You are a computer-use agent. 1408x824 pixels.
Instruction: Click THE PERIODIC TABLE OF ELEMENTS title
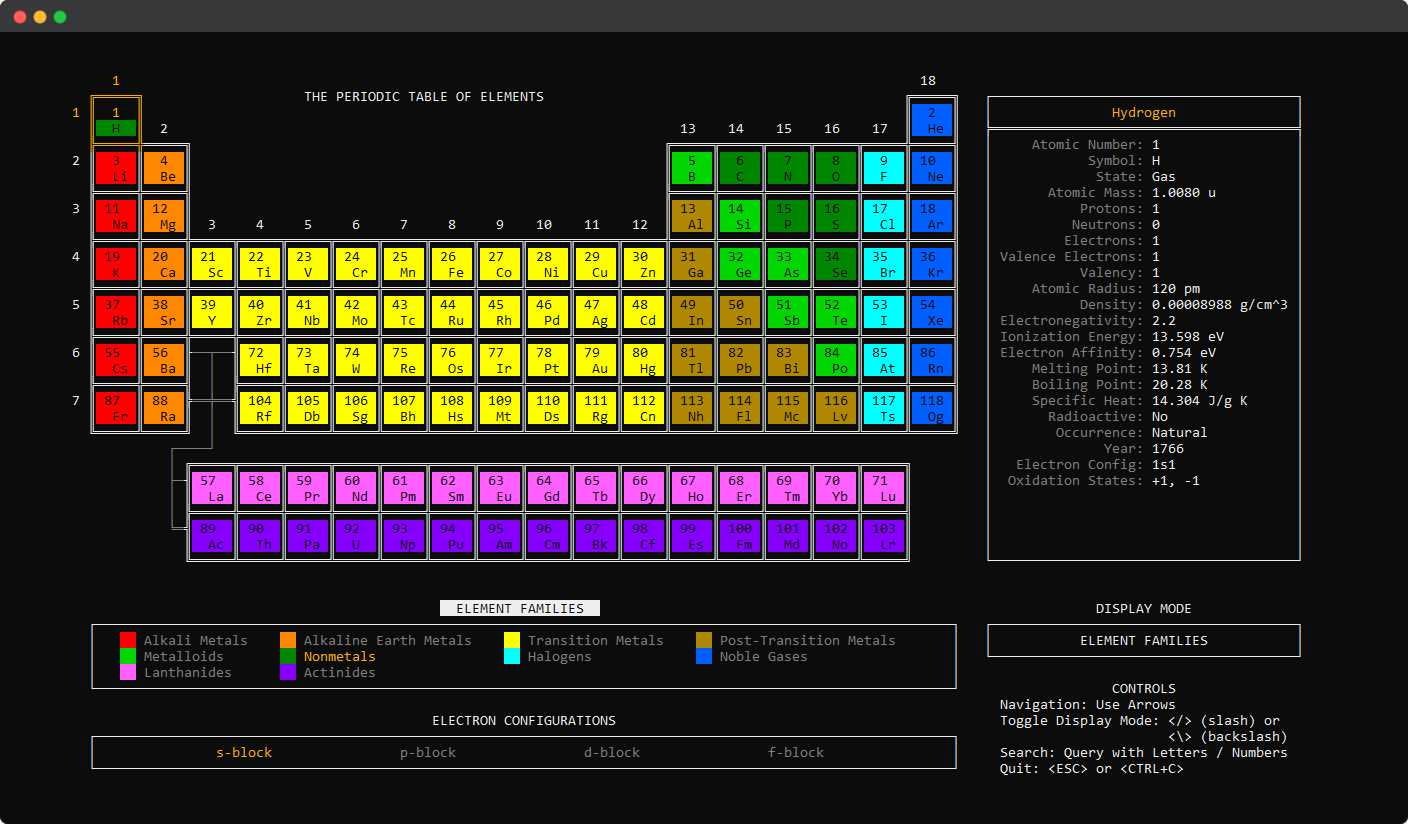424,96
